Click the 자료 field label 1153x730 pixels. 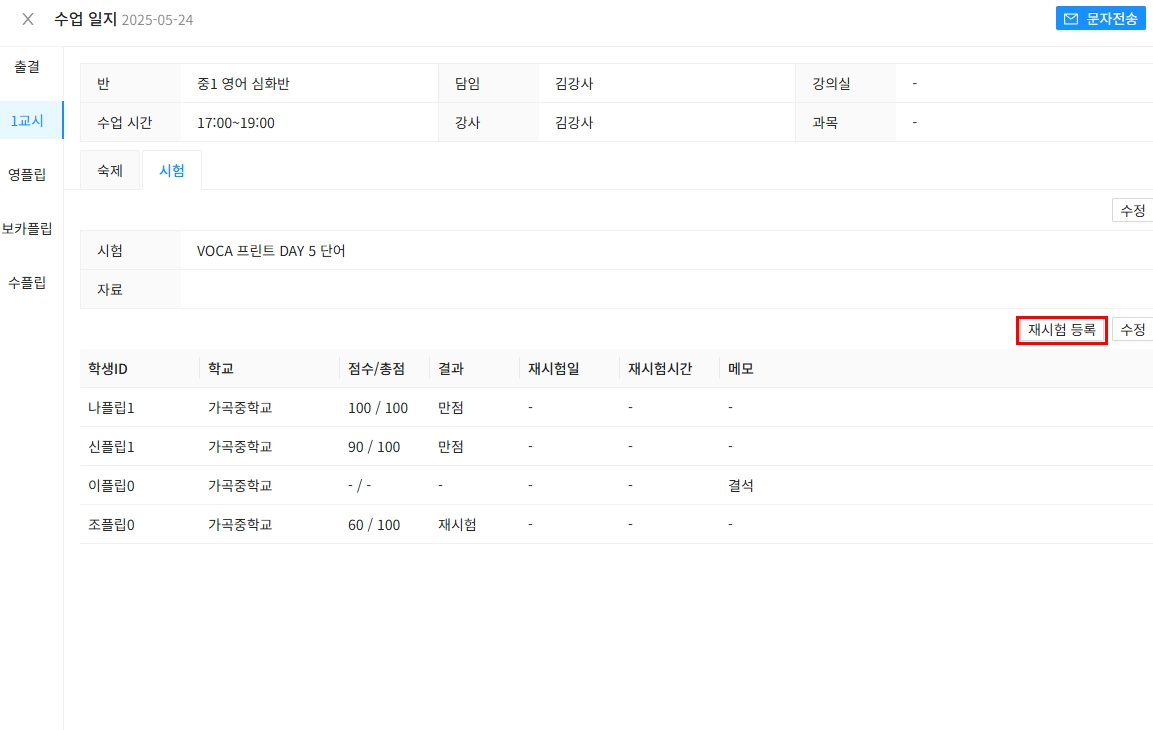[110, 290]
